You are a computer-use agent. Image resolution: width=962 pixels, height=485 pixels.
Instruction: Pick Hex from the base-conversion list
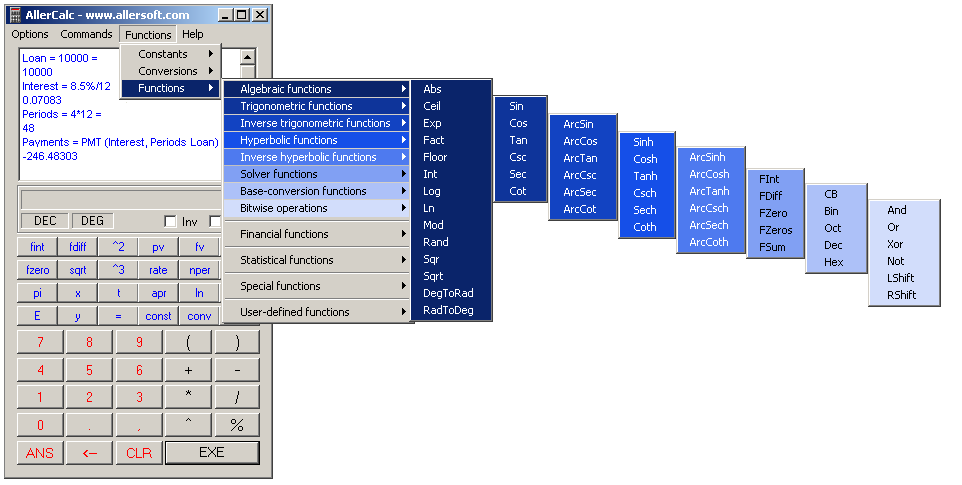pyautogui.click(x=833, y=262)
